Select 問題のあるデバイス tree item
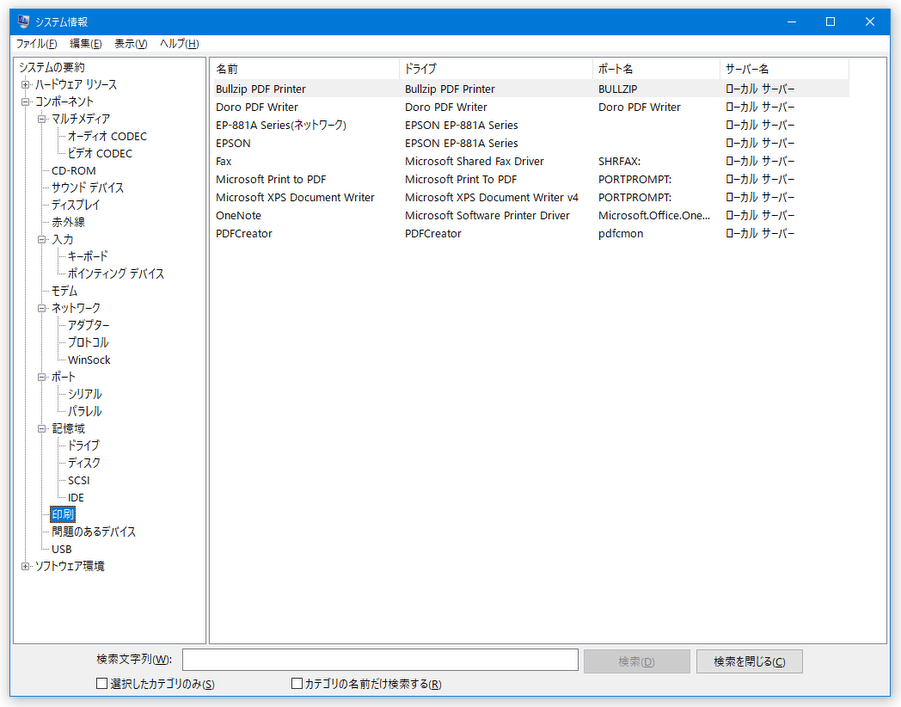Screen dimensions: 901x707 pos(94,532)
